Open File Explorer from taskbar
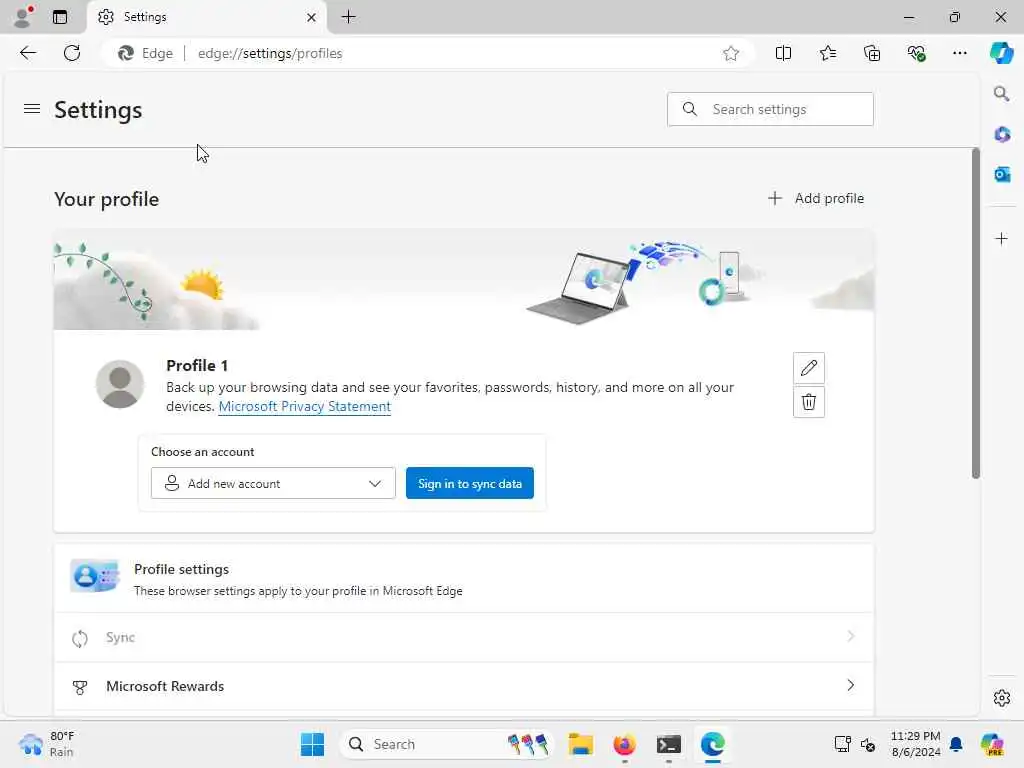 point(580,744)
